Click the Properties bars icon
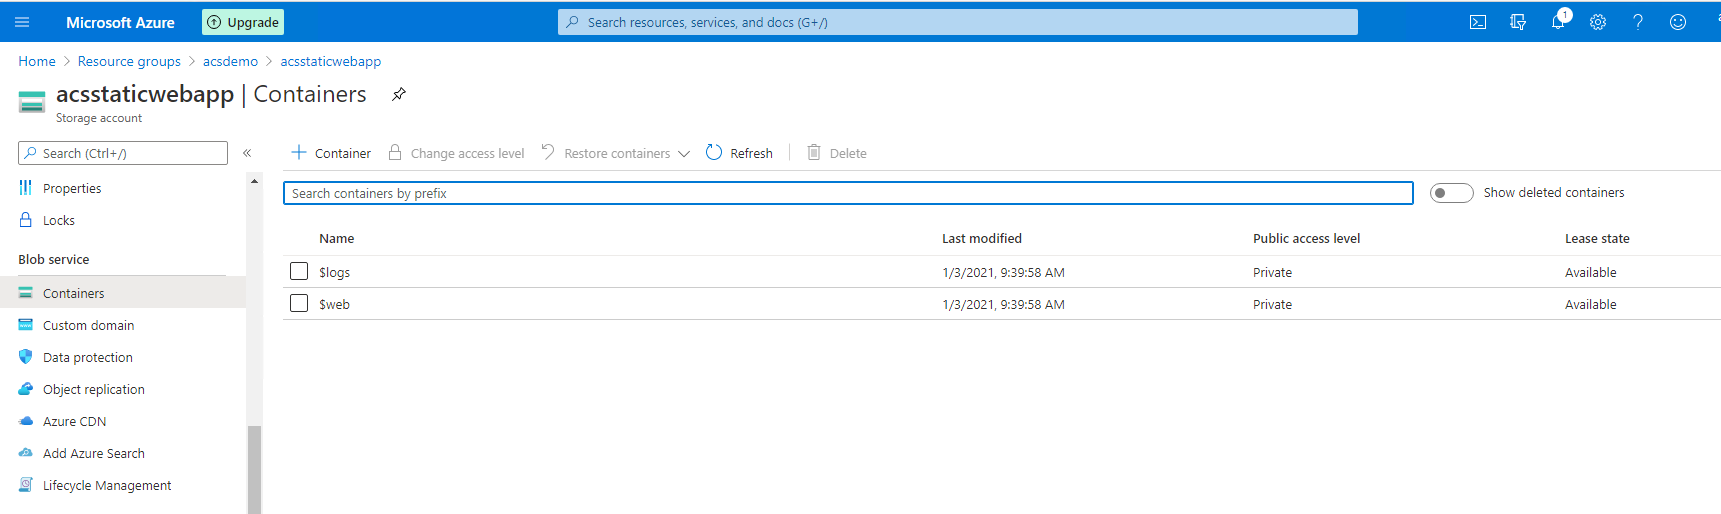Image resolution: width=1721 pixels, height=514 pixels. [x=26, y=188]
